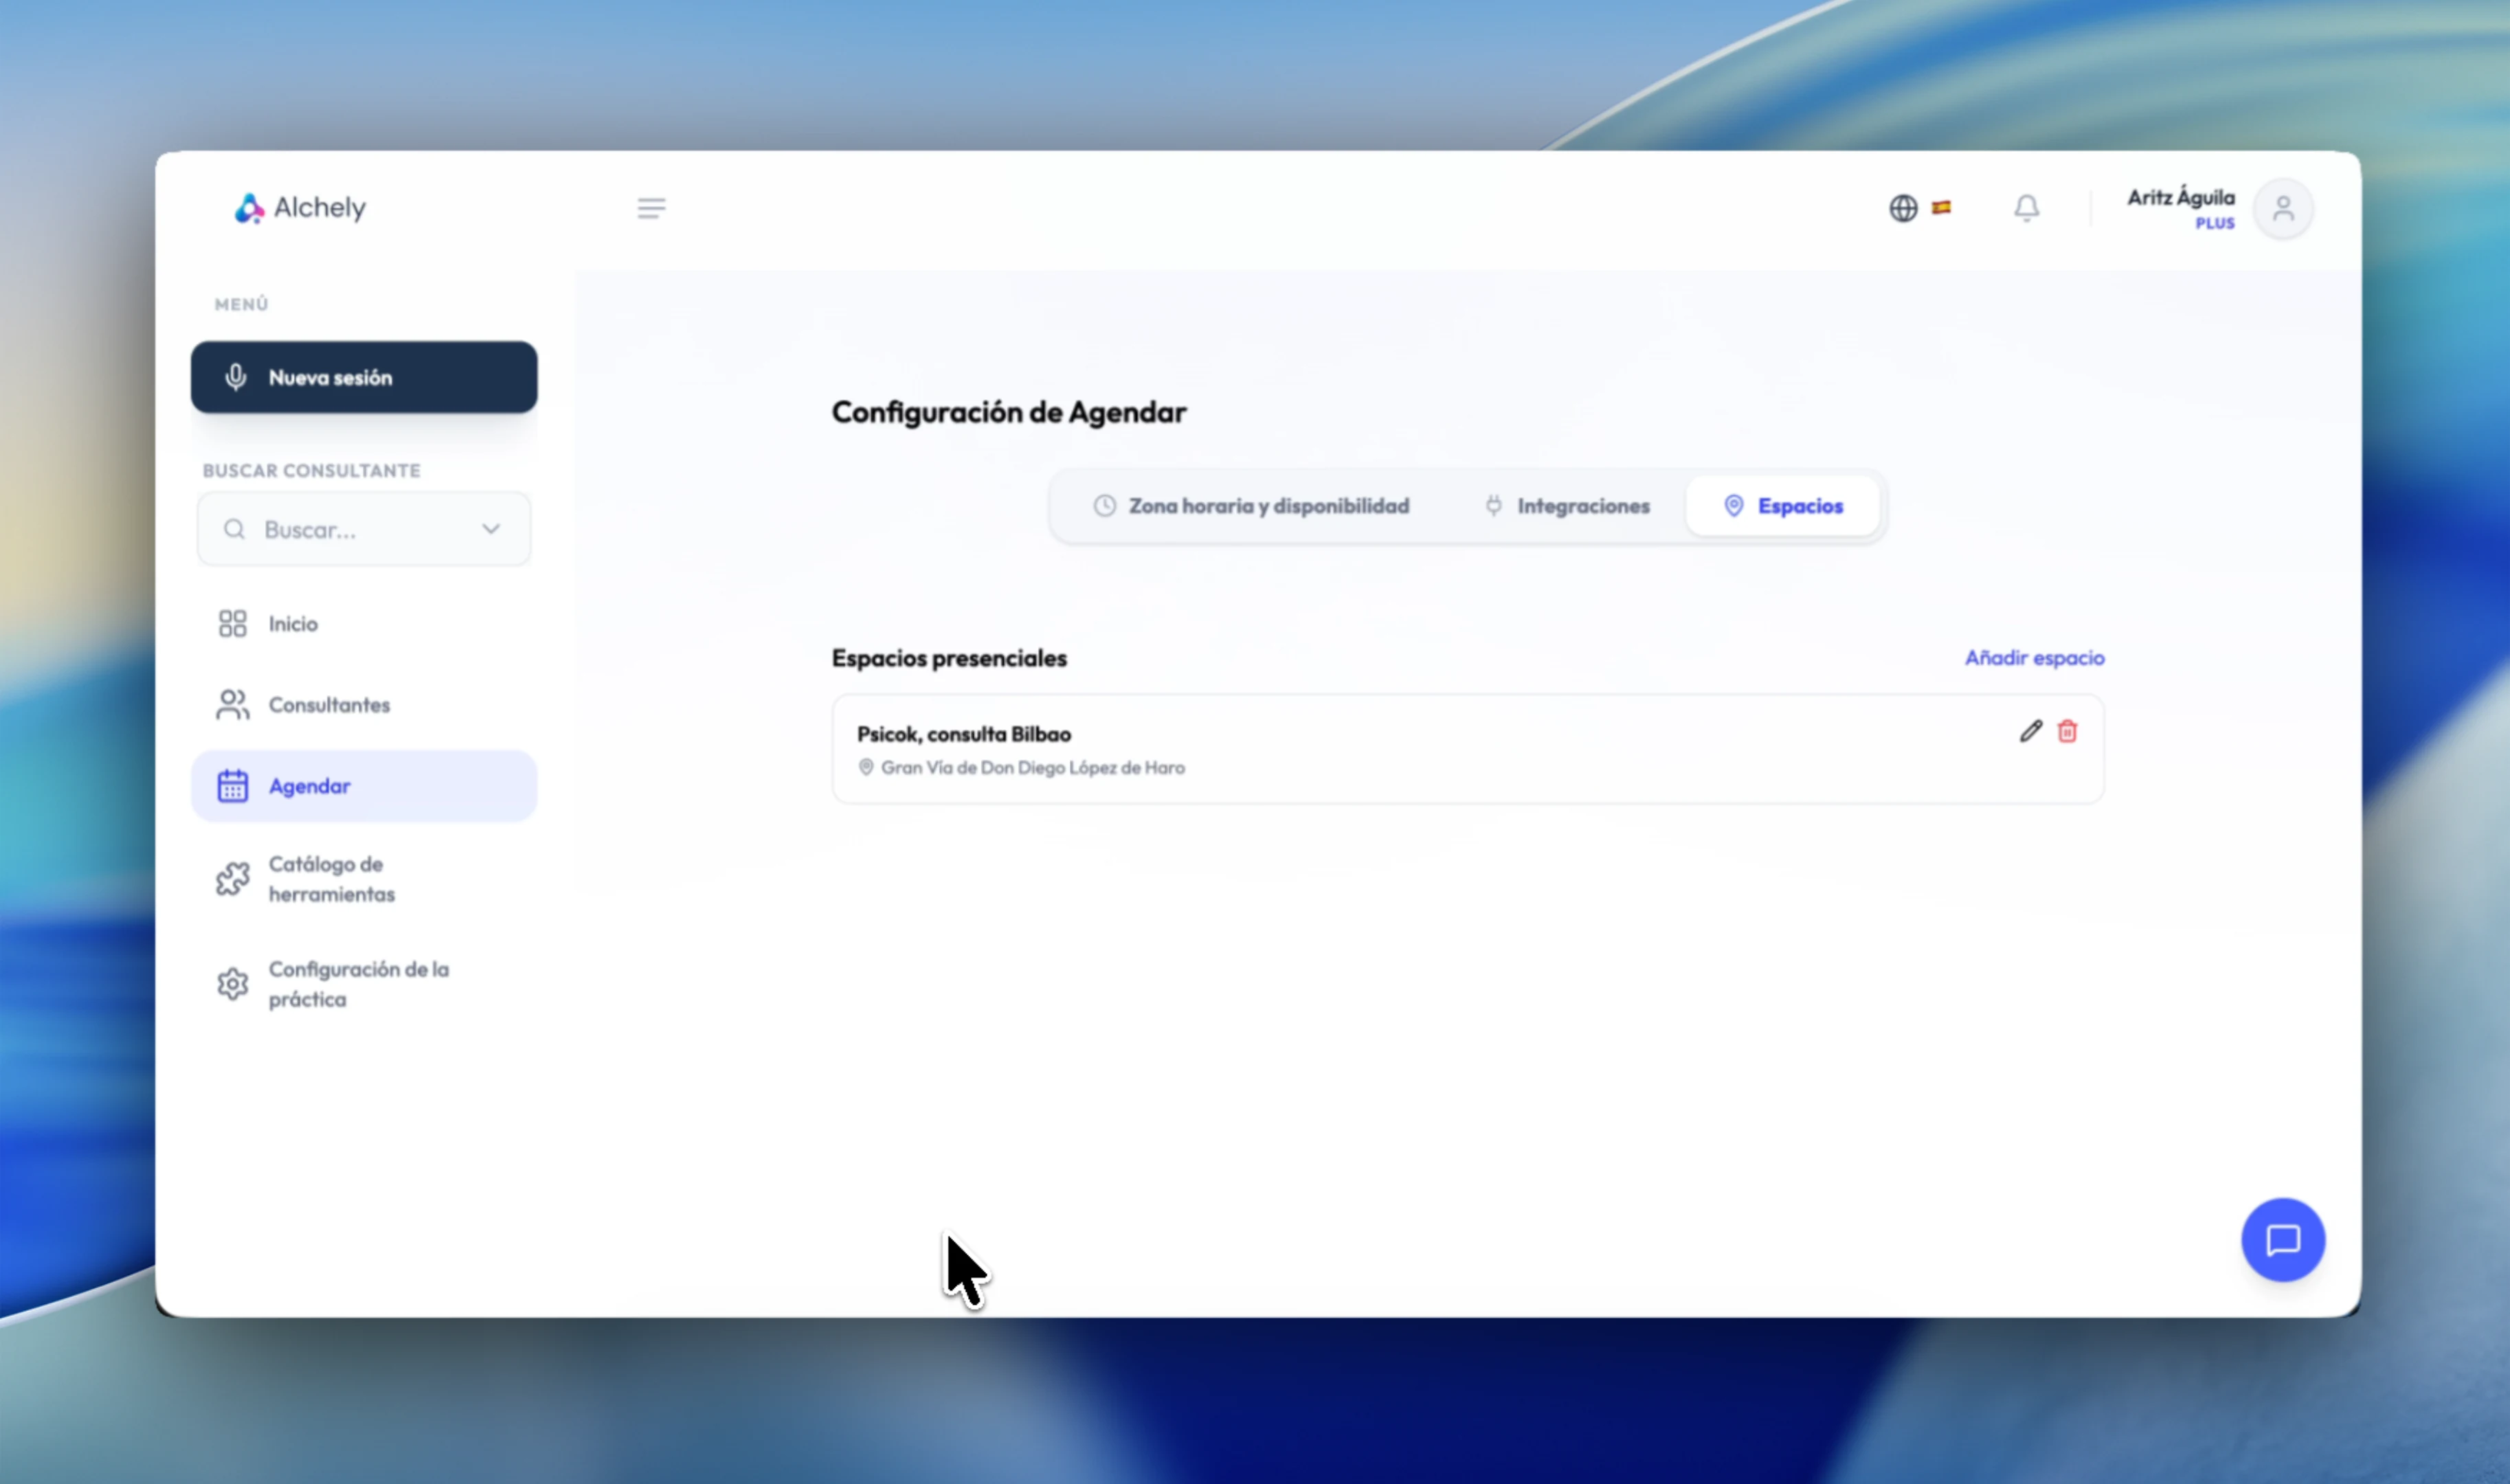Click the PLUS plan badge
This screenshot has height=1484, width=2510.
pos(2214,224)
